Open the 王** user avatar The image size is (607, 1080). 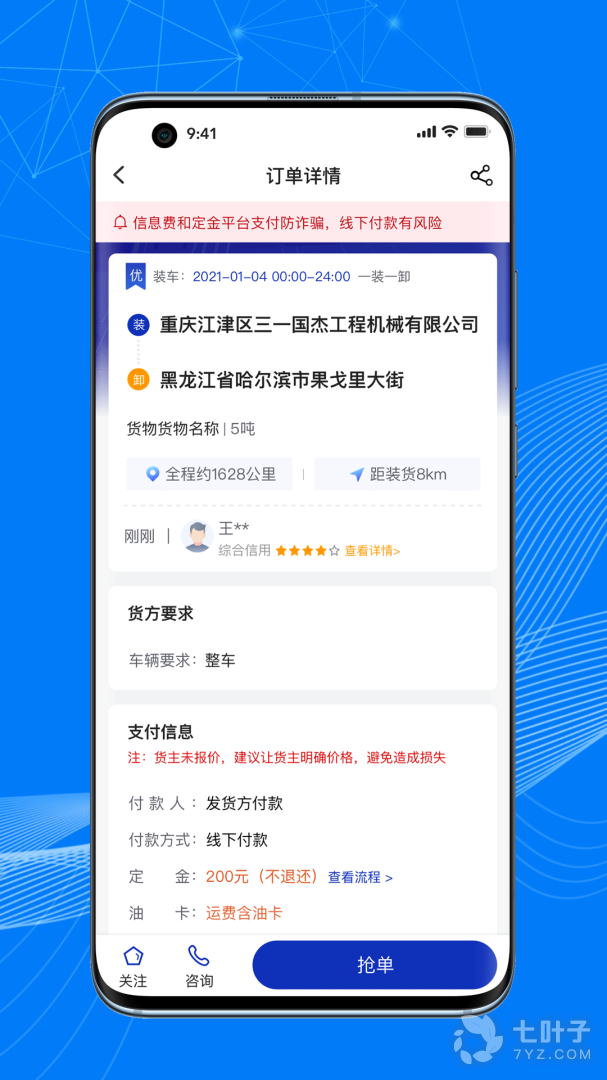[197, 536]
